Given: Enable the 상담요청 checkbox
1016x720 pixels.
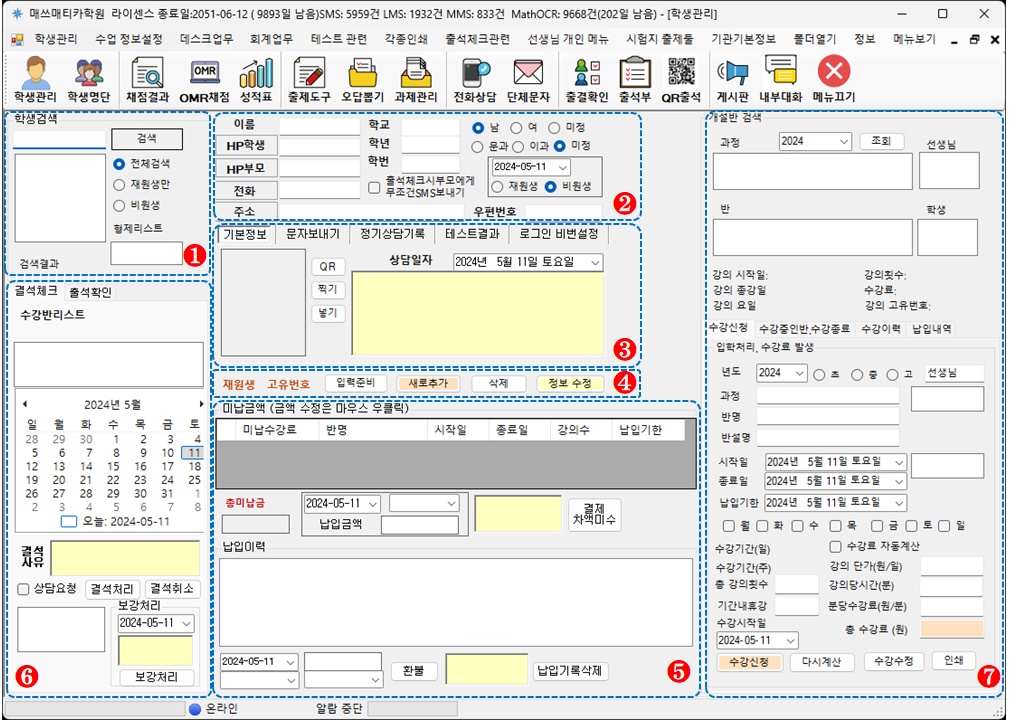Looking at the screenshot, I should click(24, 589).
